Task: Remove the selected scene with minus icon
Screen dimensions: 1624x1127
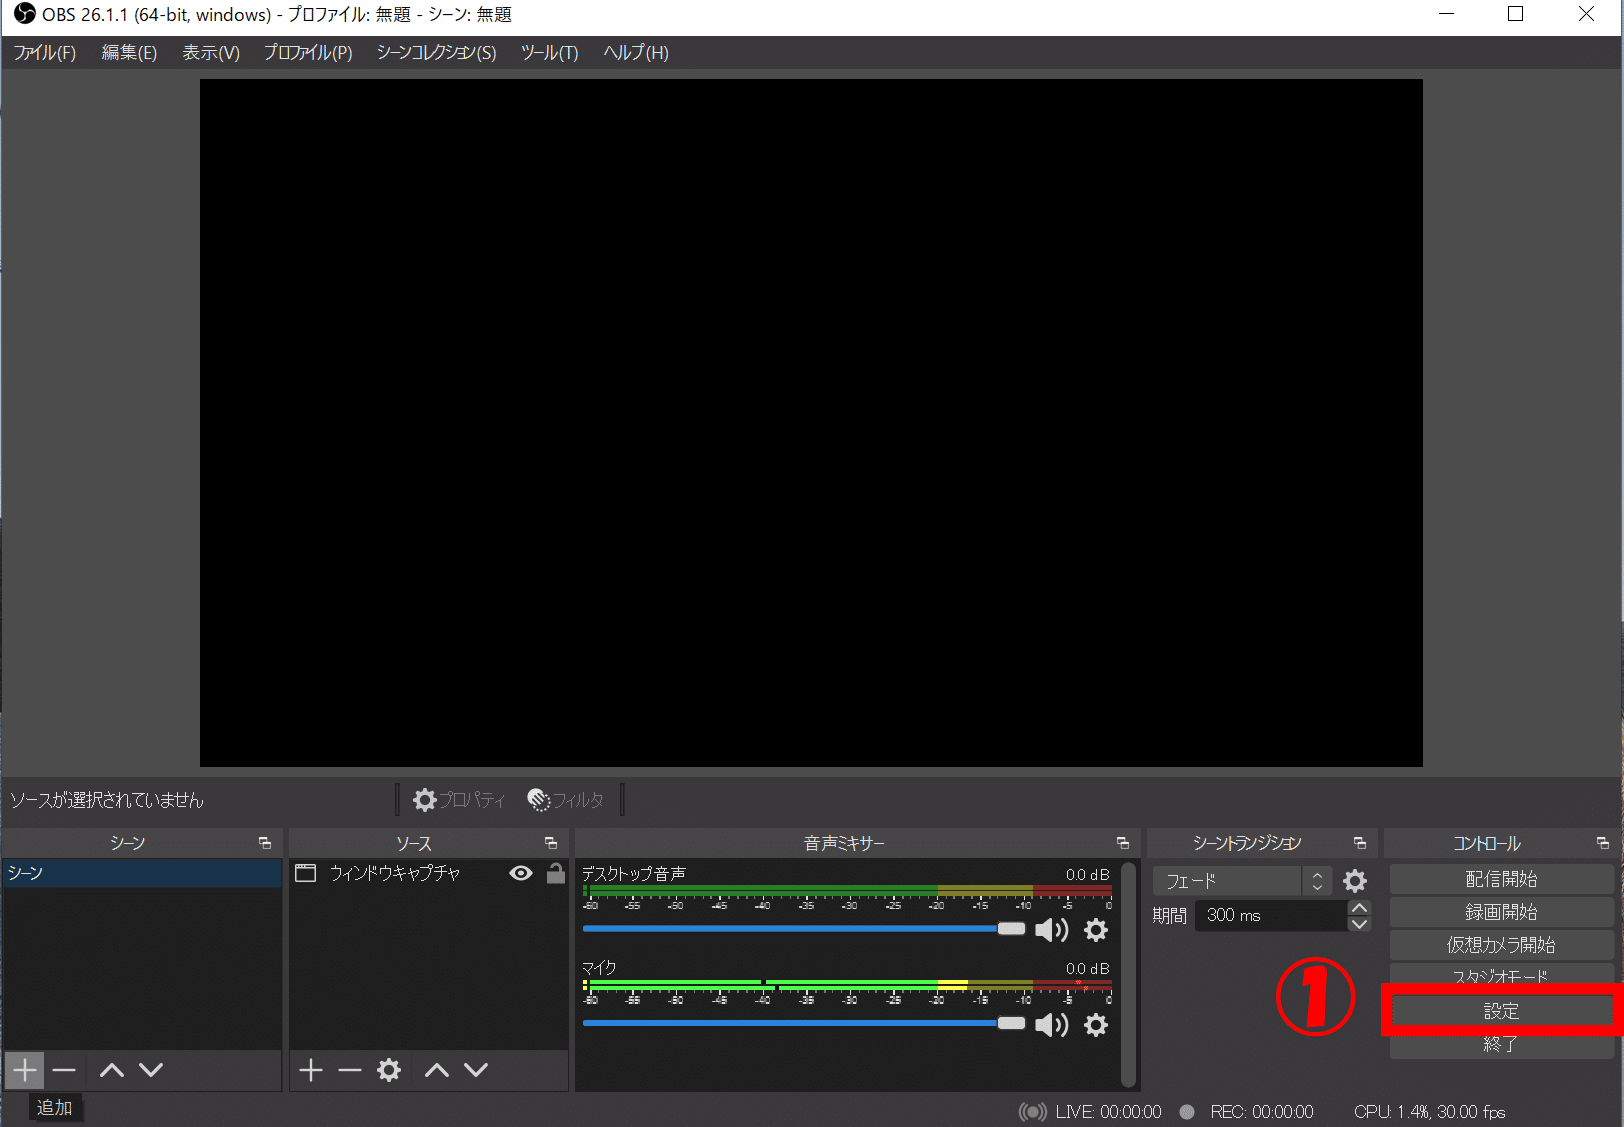Action: click(x=64, y=1070)
